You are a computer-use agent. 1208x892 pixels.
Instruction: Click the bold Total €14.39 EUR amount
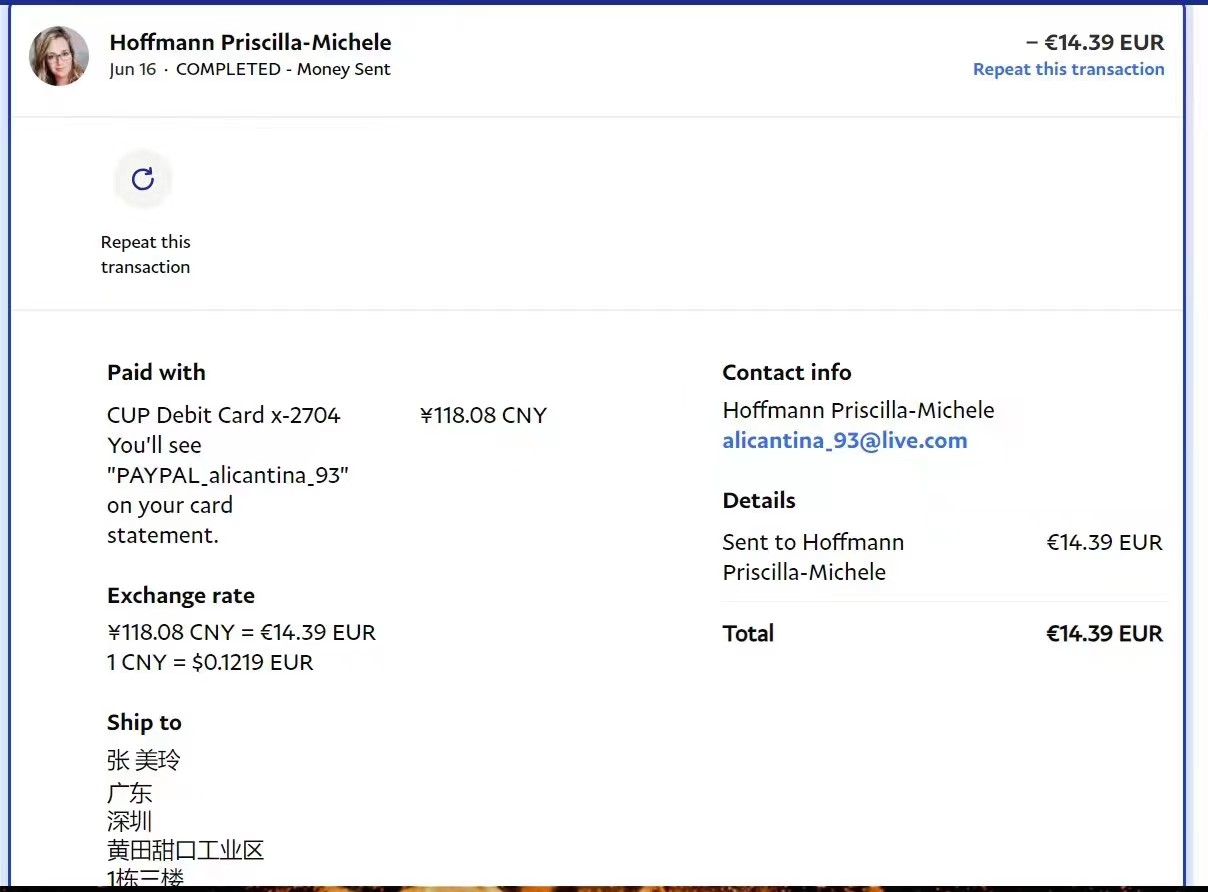click(1104, 634)
